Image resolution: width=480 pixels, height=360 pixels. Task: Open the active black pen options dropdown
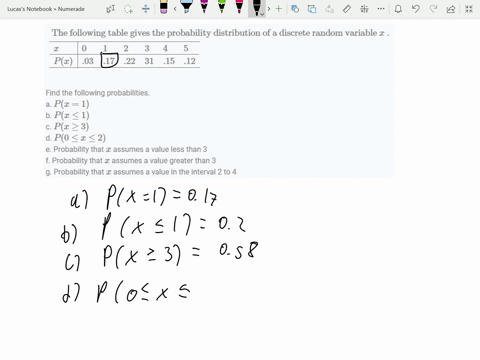[262, 14]
